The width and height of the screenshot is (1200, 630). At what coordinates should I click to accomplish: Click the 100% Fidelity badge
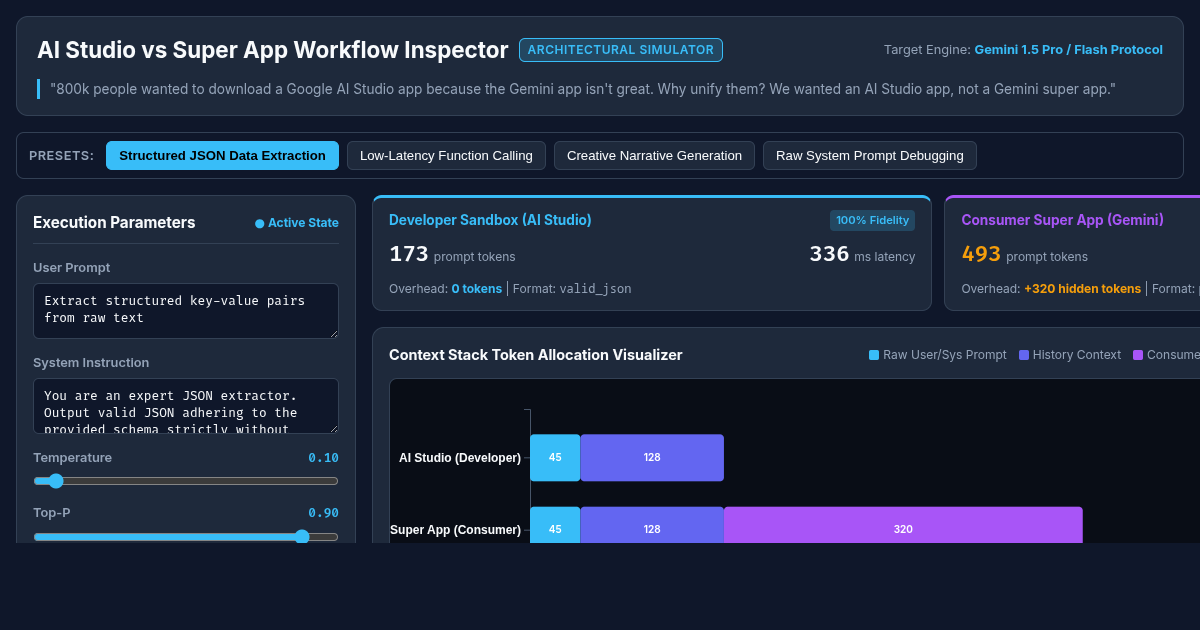(872, 220)
